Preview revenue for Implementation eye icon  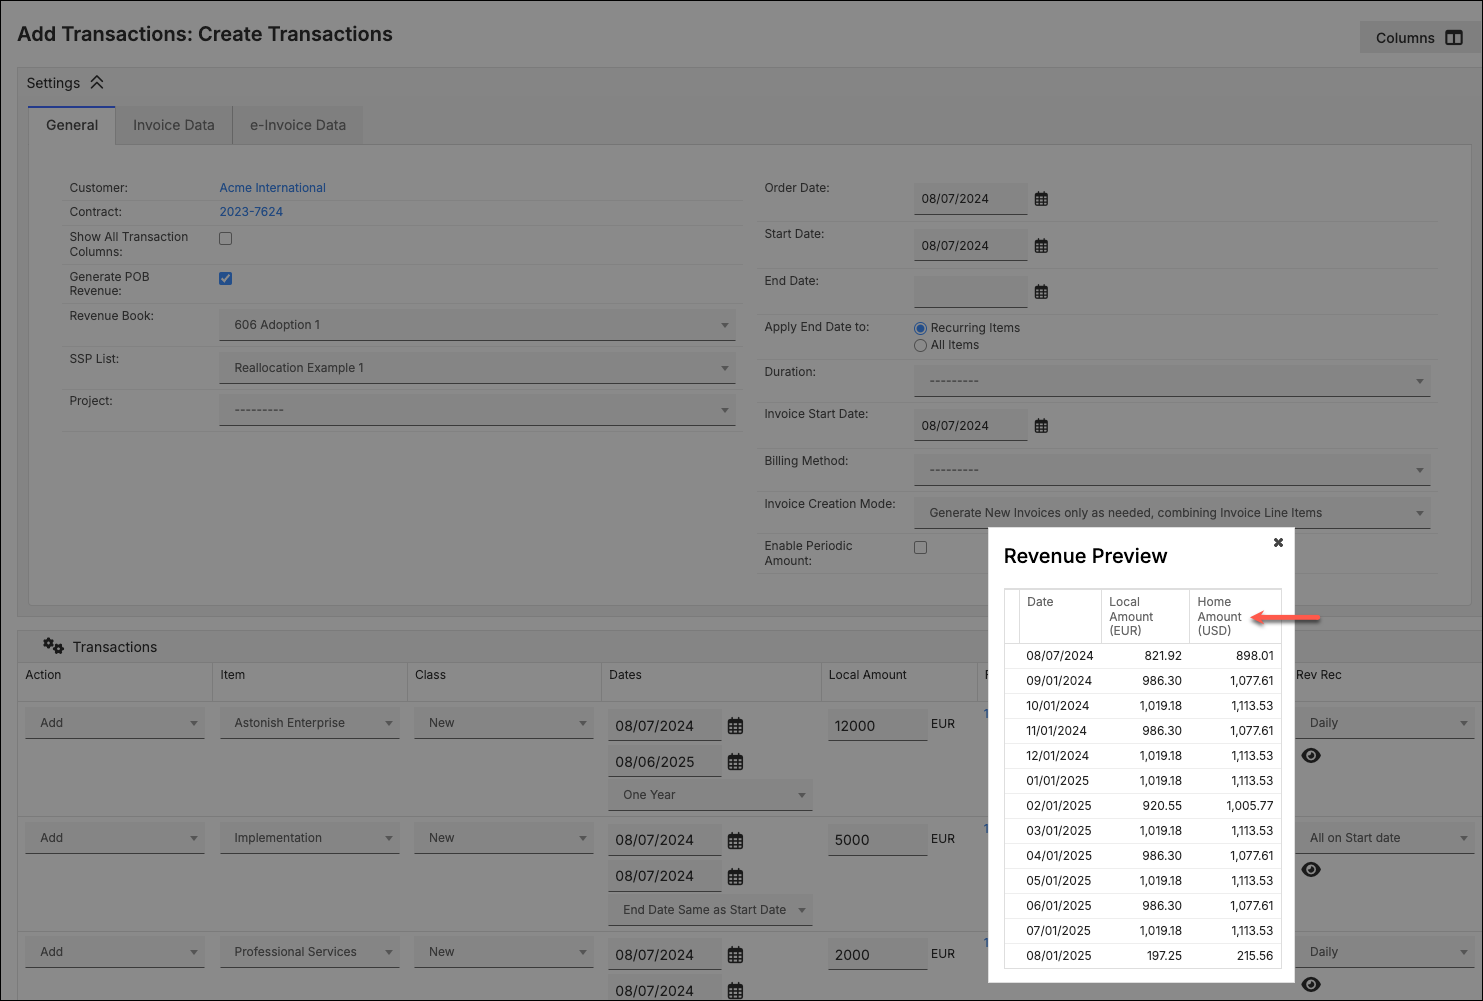(x=1311, y=870)
